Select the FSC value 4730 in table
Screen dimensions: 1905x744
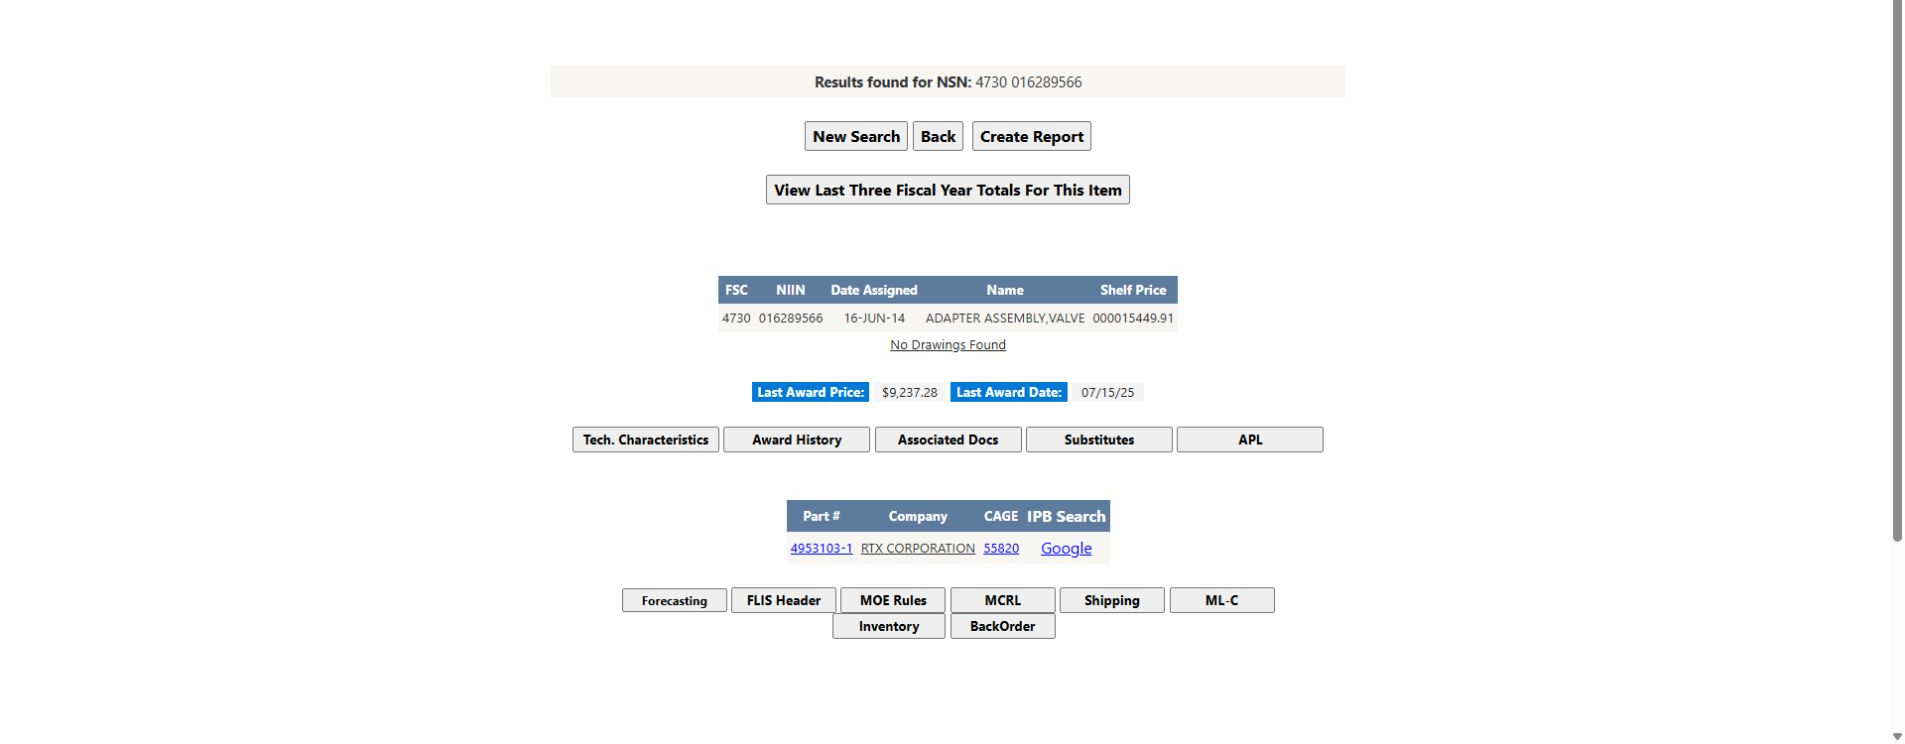736,319
